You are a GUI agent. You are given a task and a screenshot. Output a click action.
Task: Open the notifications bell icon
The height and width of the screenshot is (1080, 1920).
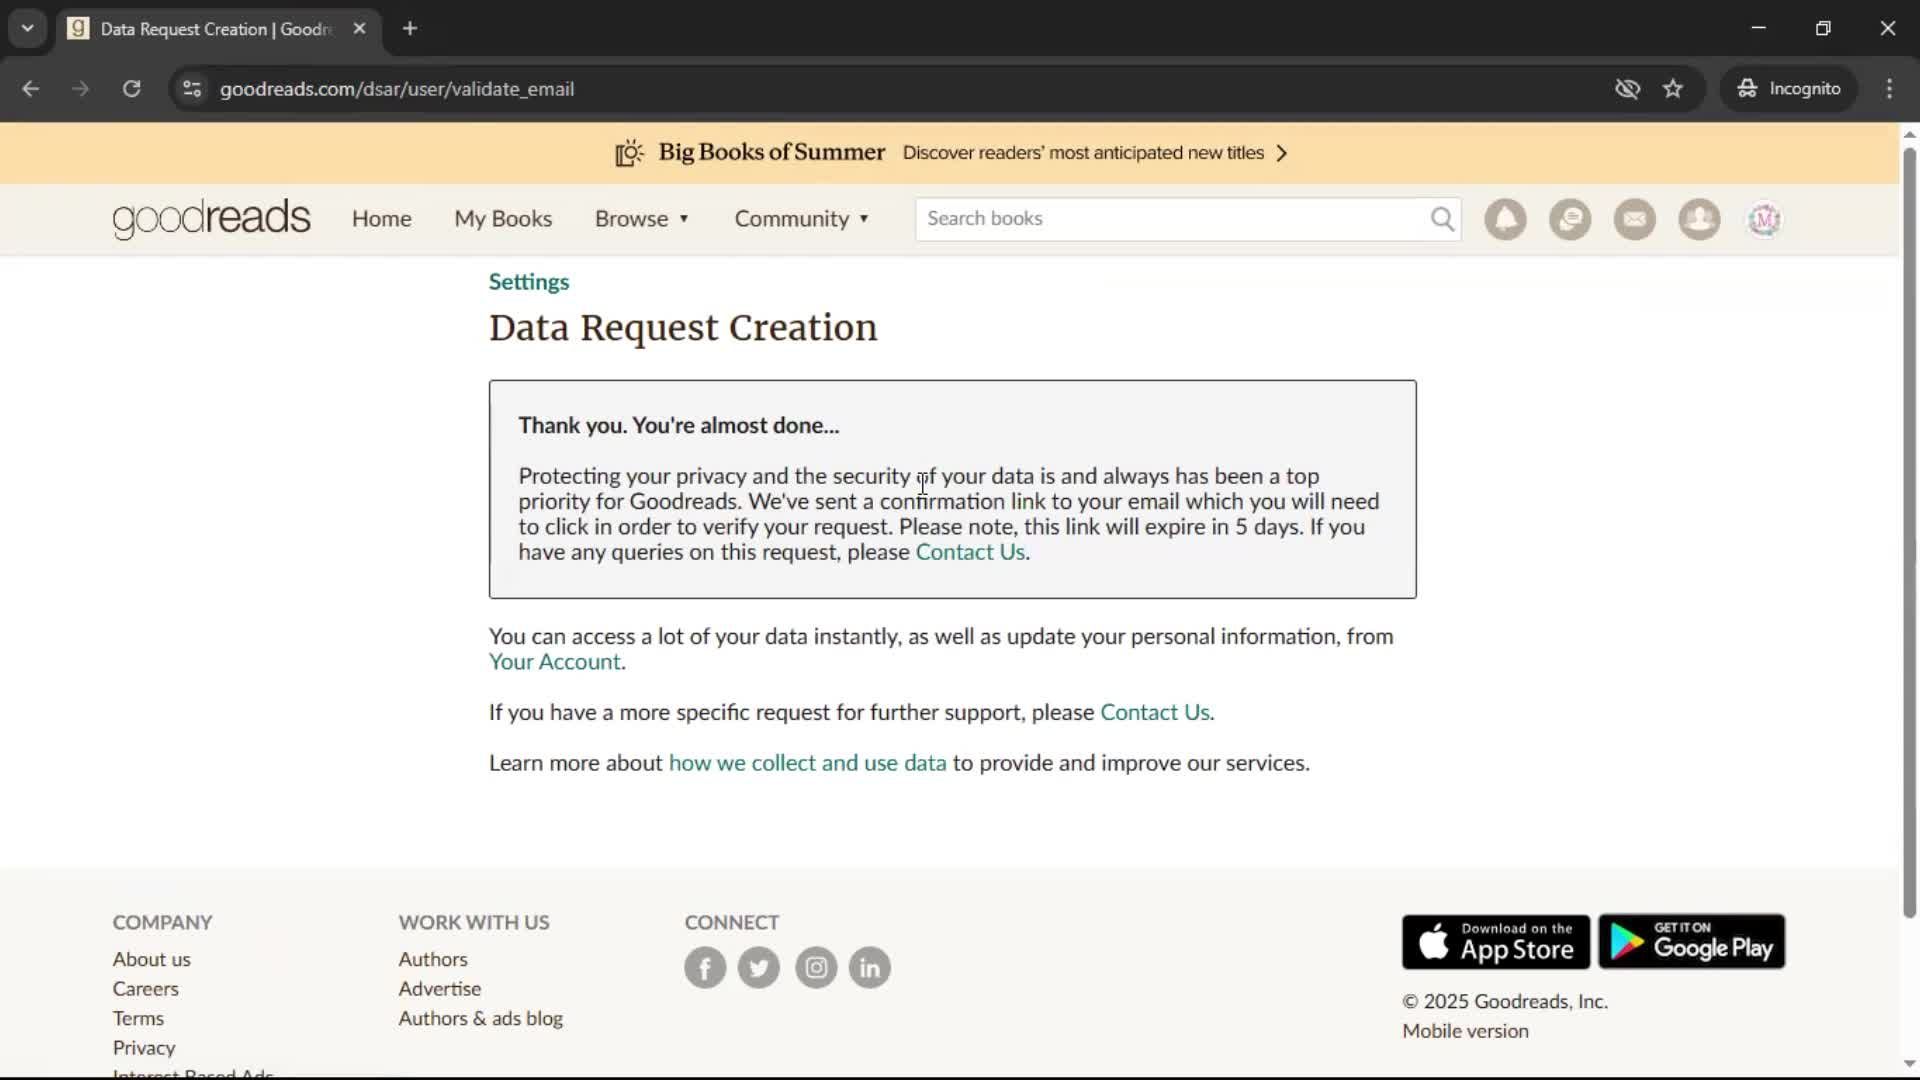[x=1505, y=219]
